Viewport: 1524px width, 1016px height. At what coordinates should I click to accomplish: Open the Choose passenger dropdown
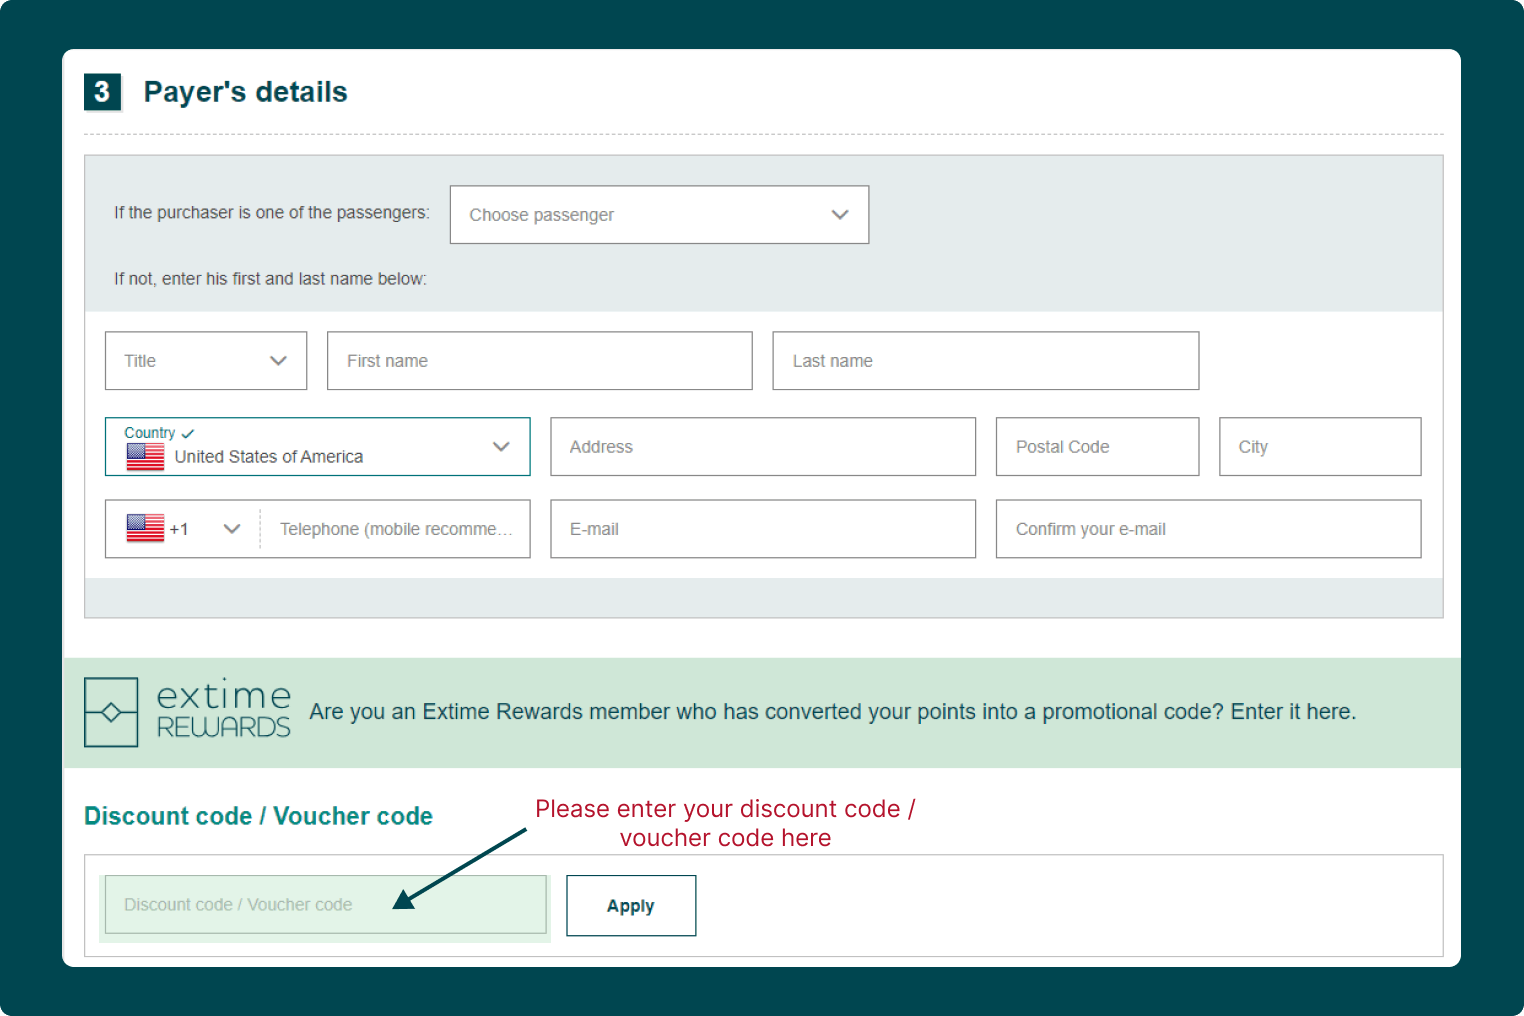point(659,214)
